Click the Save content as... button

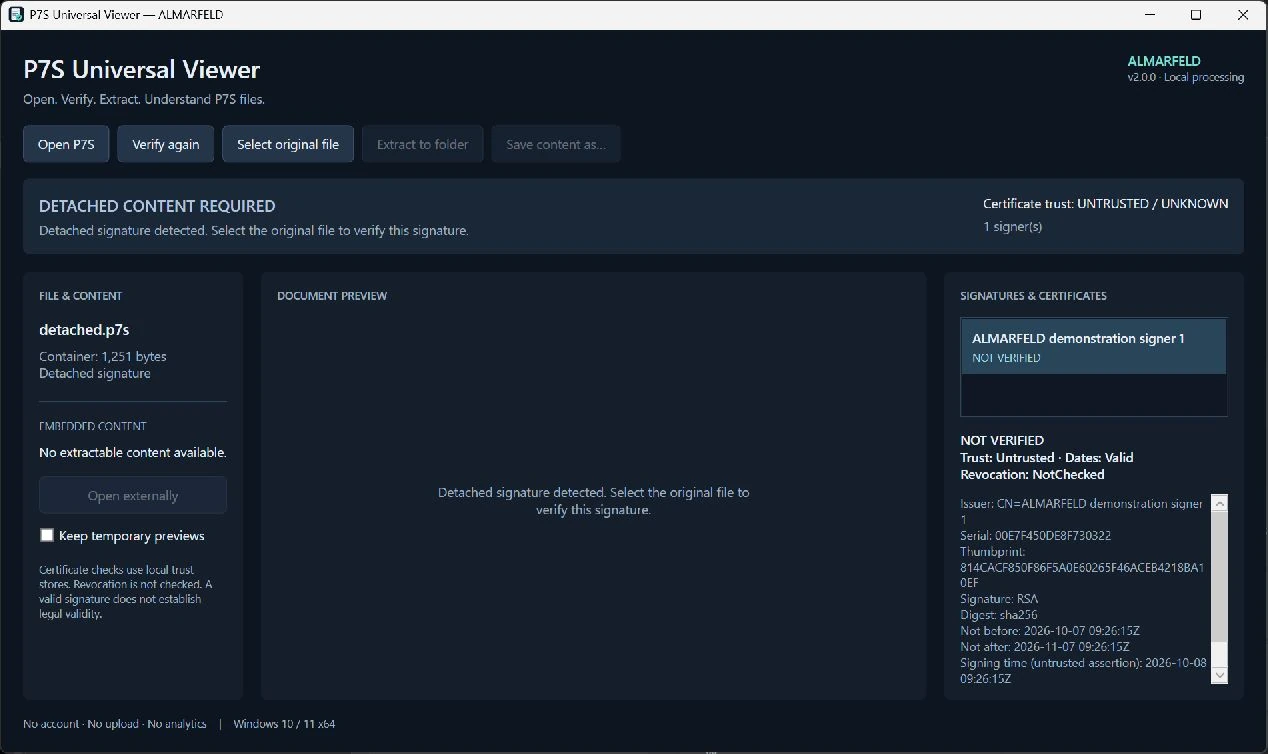coord(556,144)
